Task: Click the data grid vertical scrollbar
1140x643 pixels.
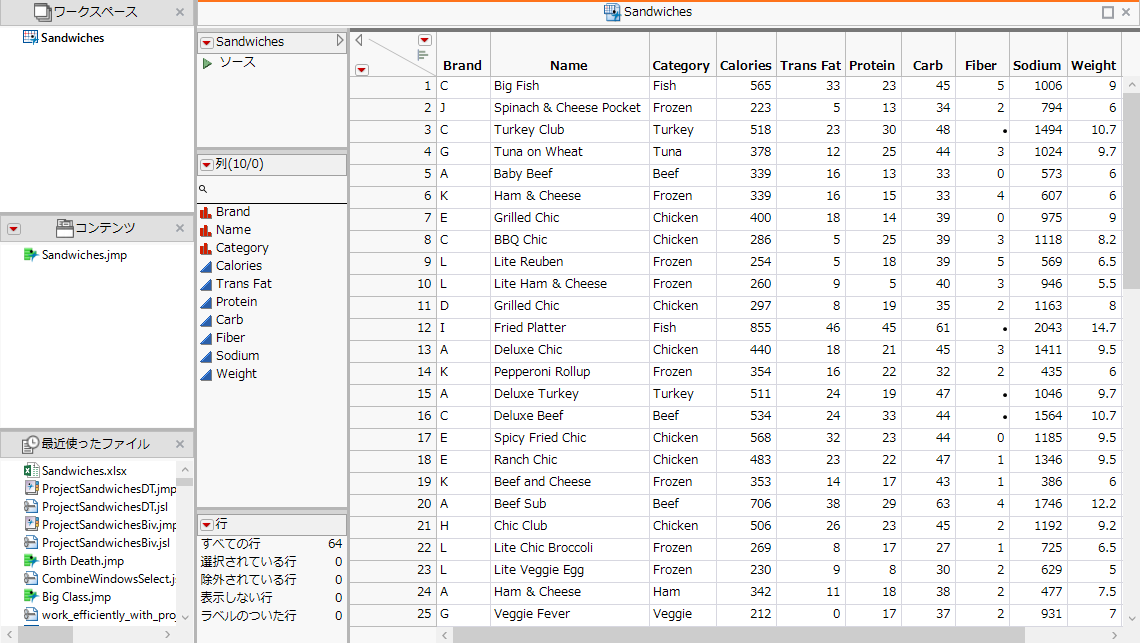Action: (x=1131, y=191)
